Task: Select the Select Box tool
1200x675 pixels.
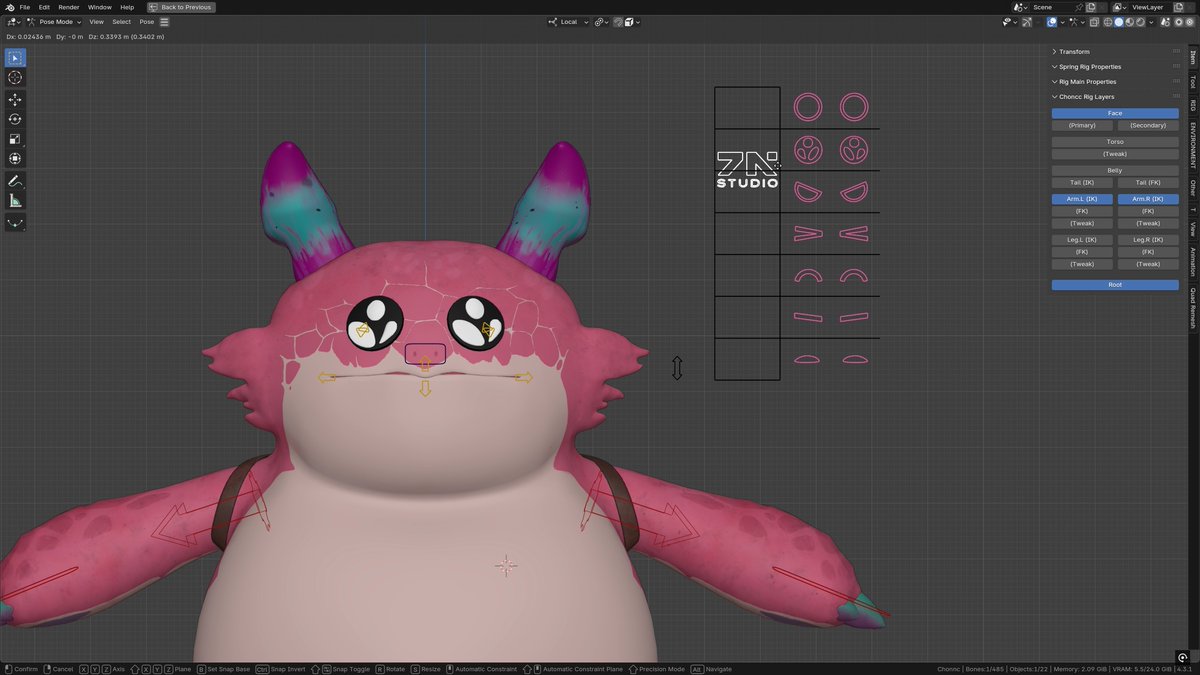Action: (x=15, y=58)
